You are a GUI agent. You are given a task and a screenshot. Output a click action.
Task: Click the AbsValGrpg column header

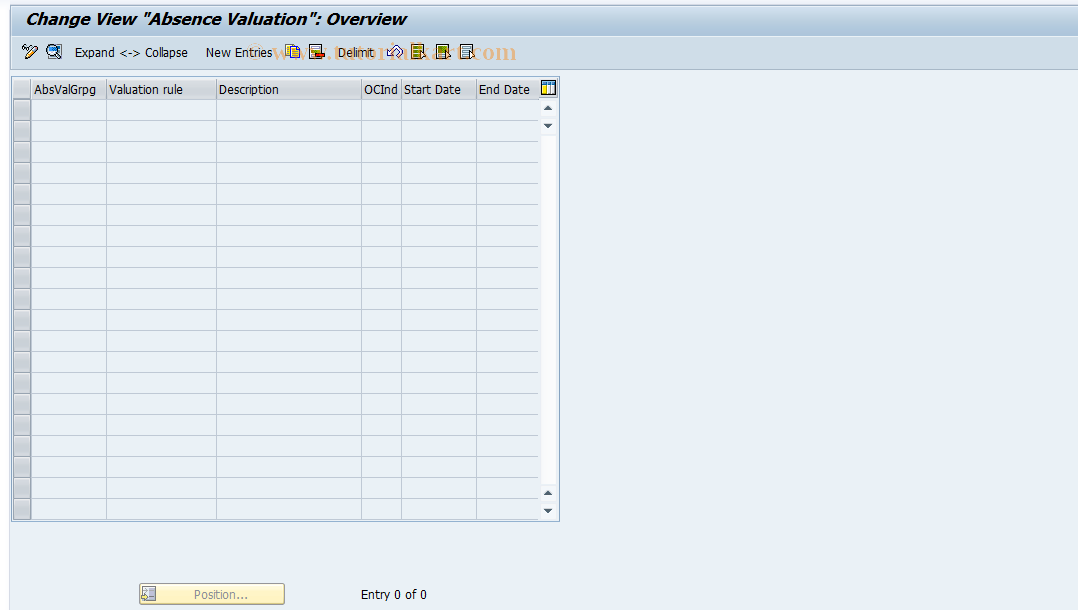pos(69,89)
